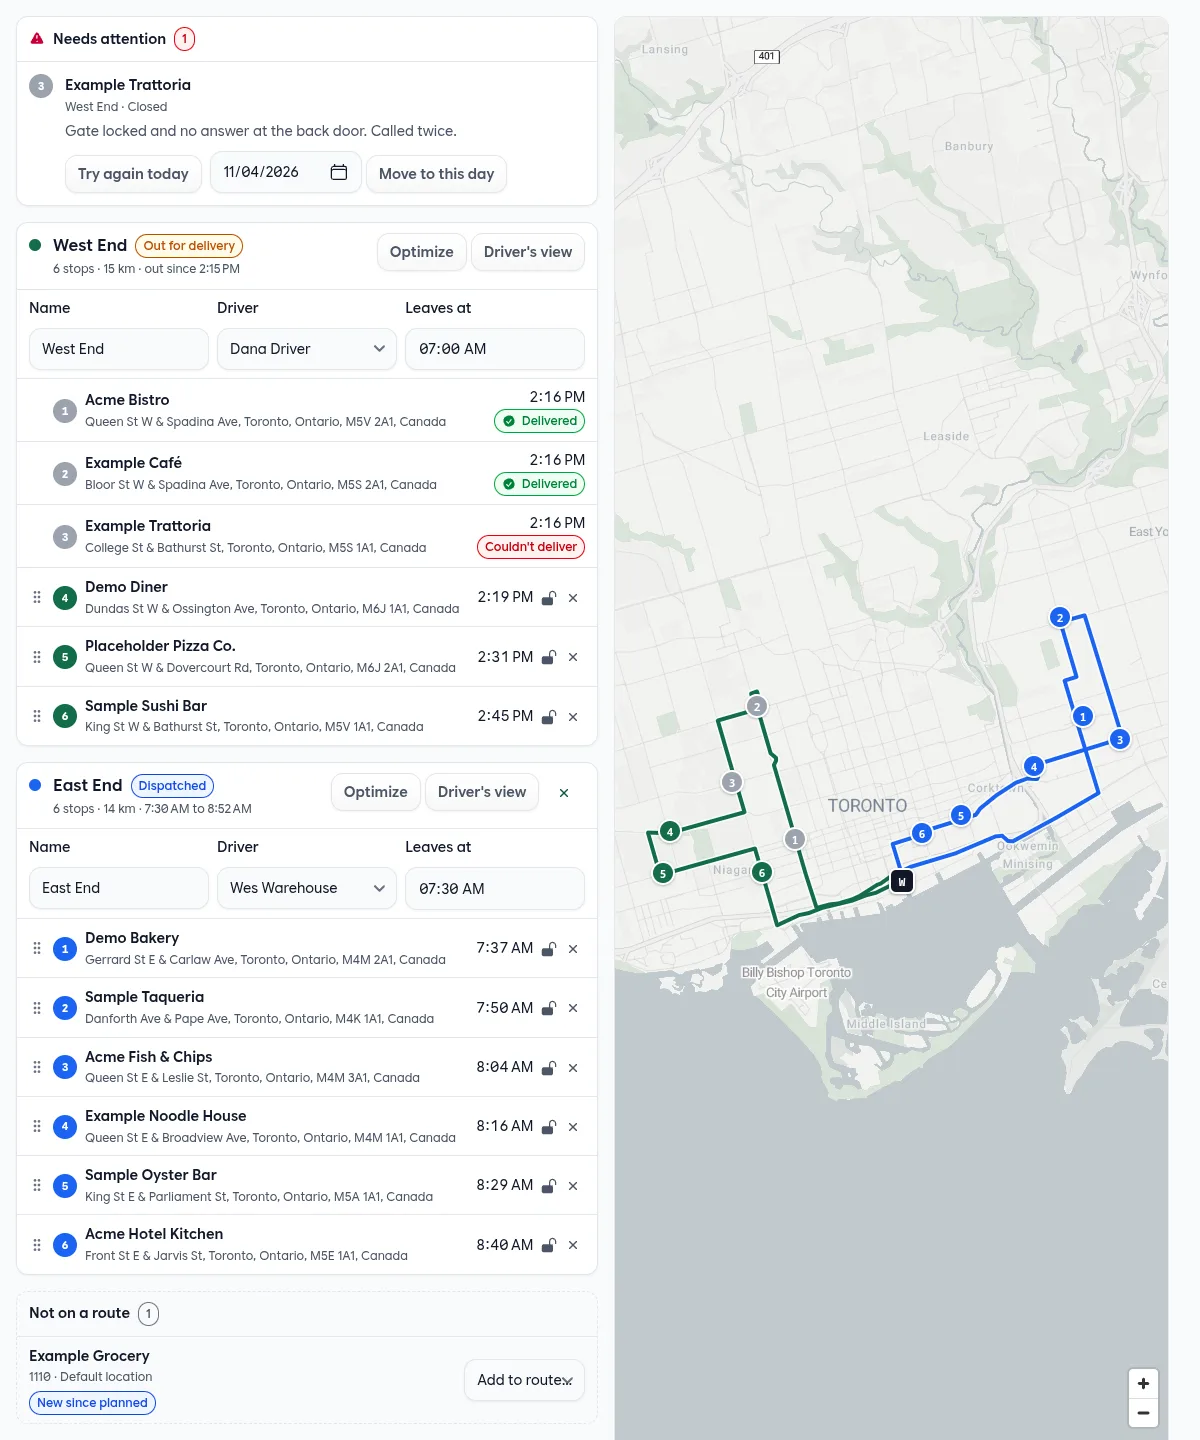Click the Not on a route count badge
Screen dimensions: 1200x1440
point(148,1313)
